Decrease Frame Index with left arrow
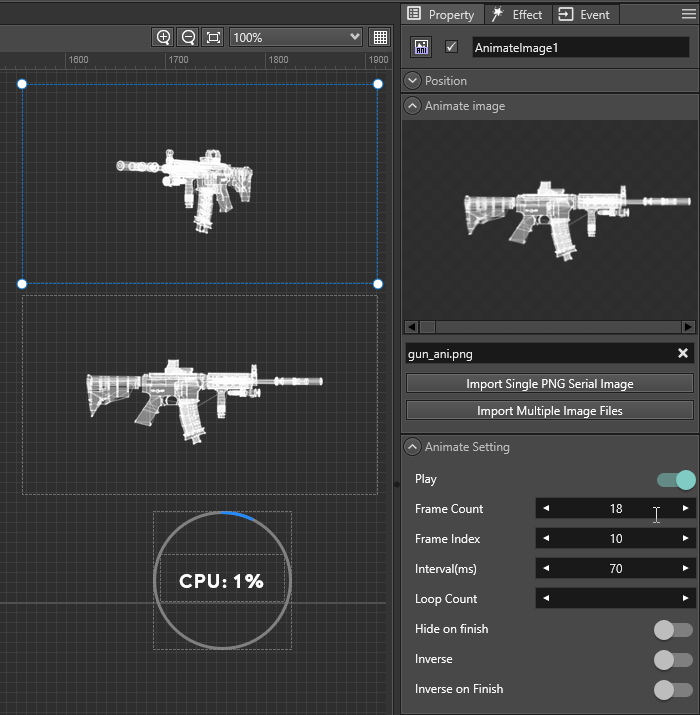The image size is (700, 715). click(546, 539)
